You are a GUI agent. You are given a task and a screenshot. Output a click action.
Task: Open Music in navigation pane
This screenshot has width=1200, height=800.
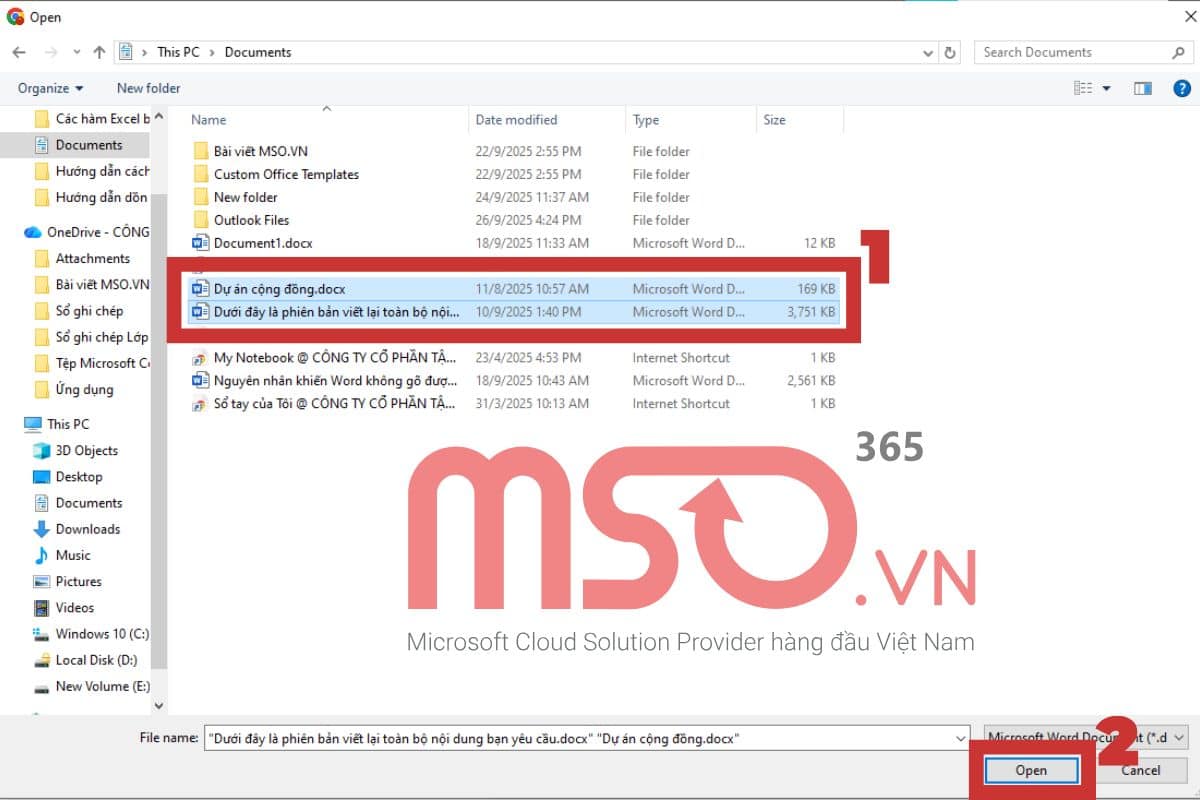[x=62, y=555]
